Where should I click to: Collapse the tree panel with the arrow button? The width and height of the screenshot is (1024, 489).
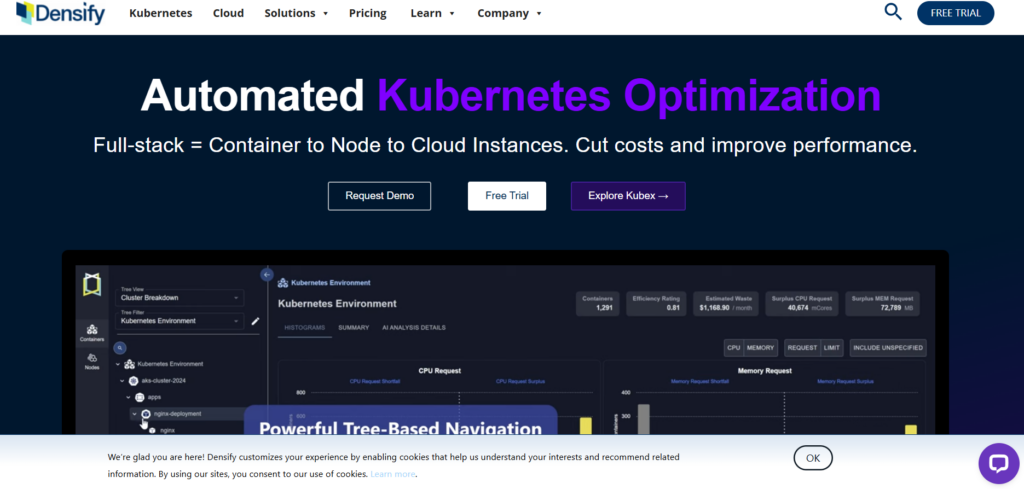[266, 275]
